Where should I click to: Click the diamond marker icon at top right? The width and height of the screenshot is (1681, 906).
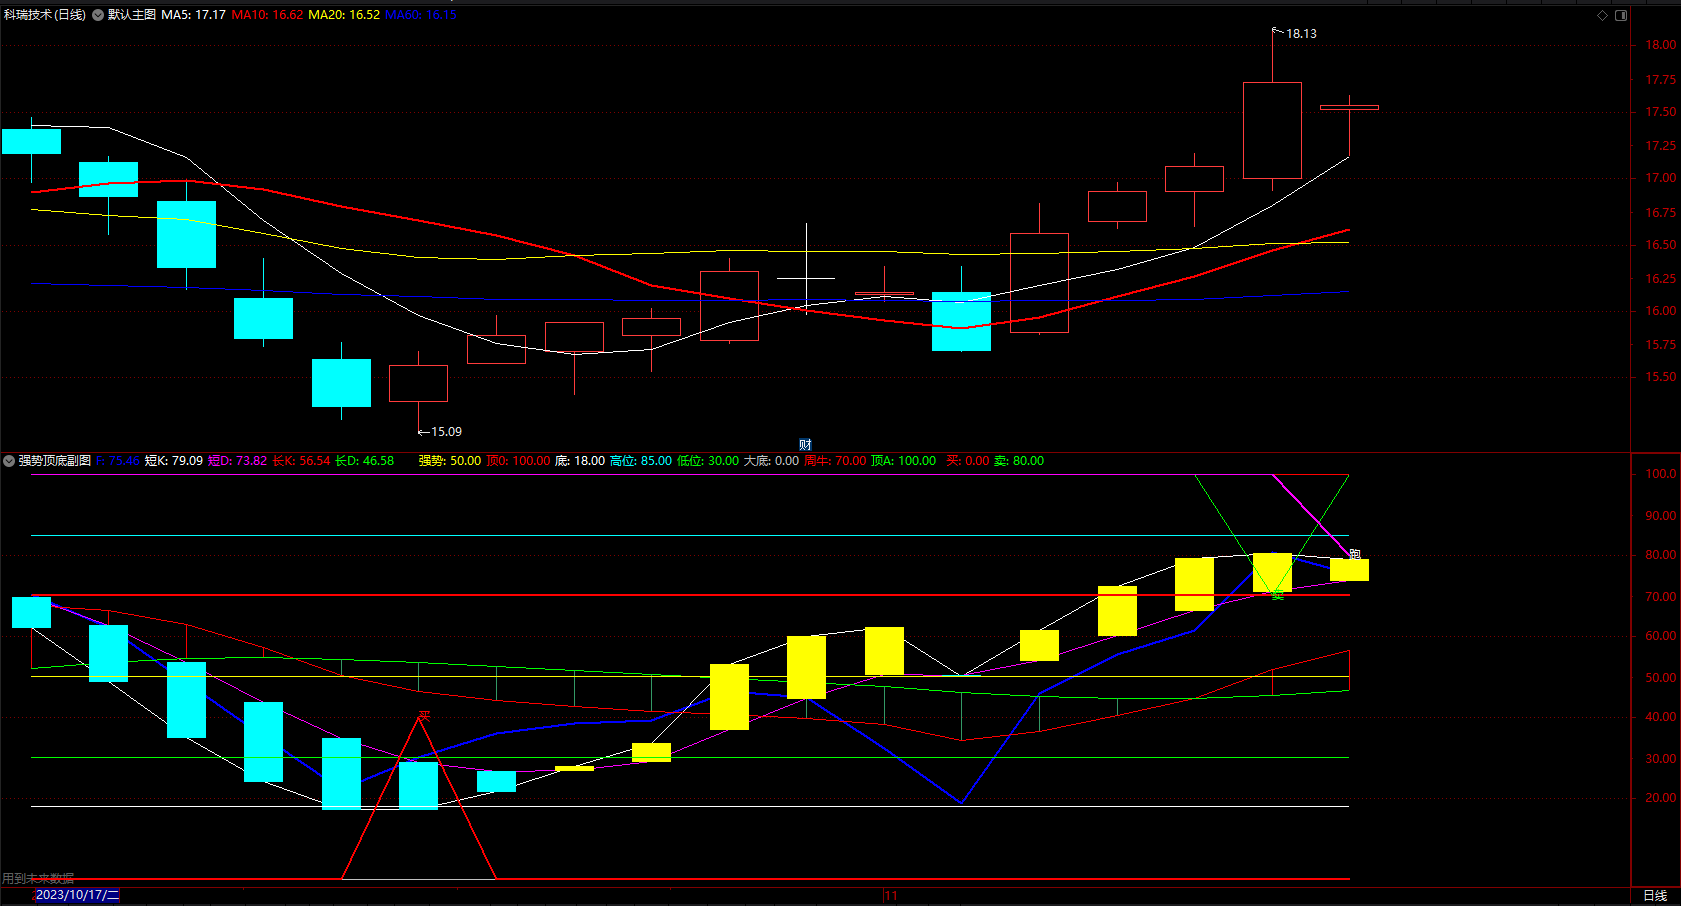pyautogui.click(x=1602, y=15)
